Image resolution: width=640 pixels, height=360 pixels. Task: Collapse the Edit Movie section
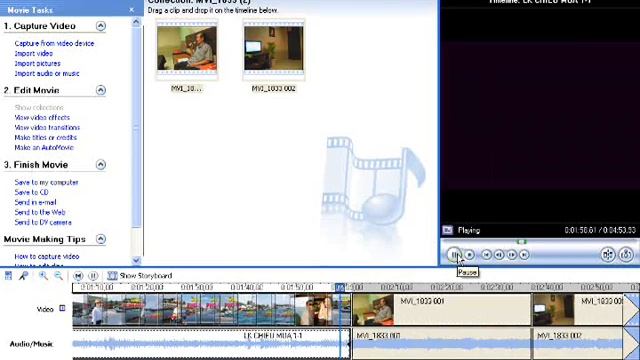coord(101,90)
